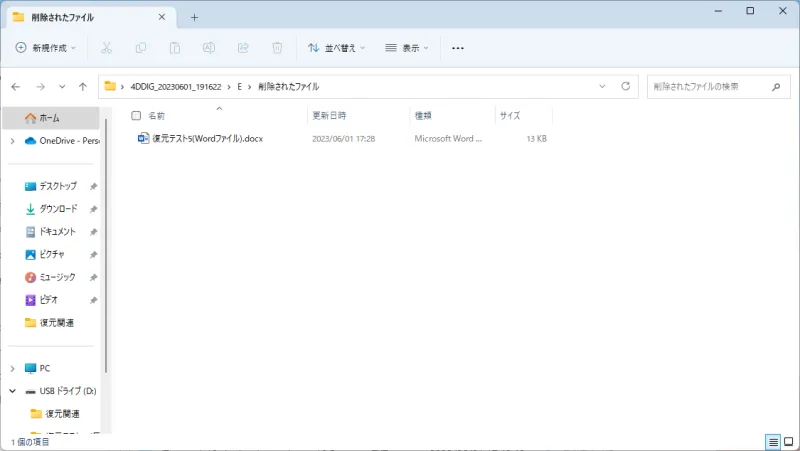Image resolution: width=800 pixels, height=451 pixels.
Task: Click the Share icon in toolbar
Action: click(x=243, y=48)
